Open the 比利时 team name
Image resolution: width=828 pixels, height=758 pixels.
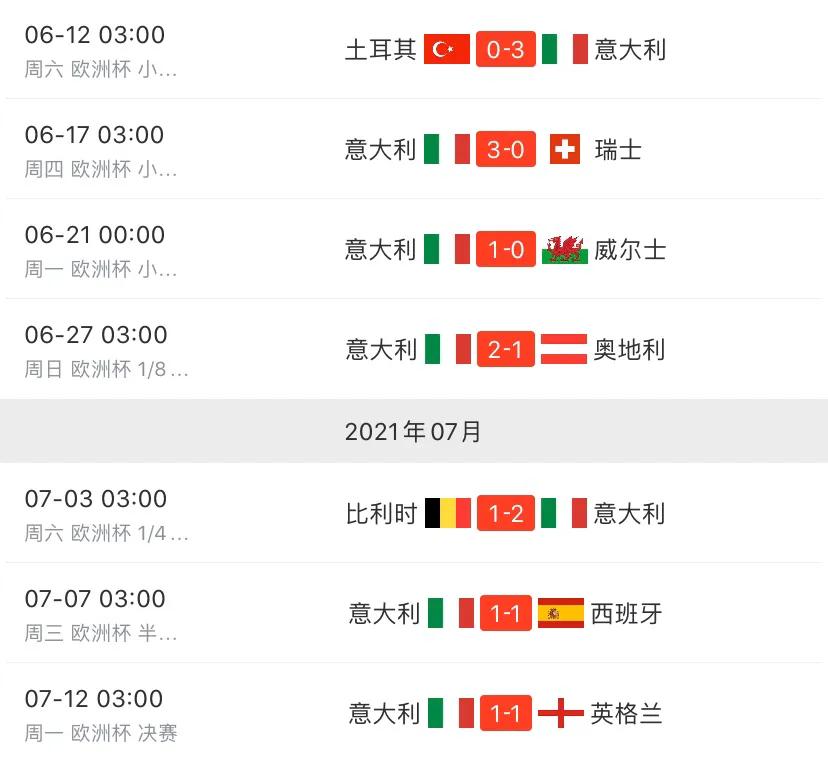[382, 513]
